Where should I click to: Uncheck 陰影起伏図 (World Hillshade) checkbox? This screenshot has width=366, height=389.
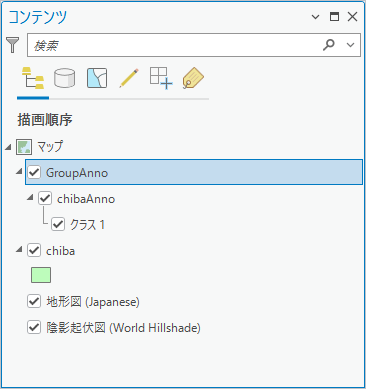click(34, 327)
